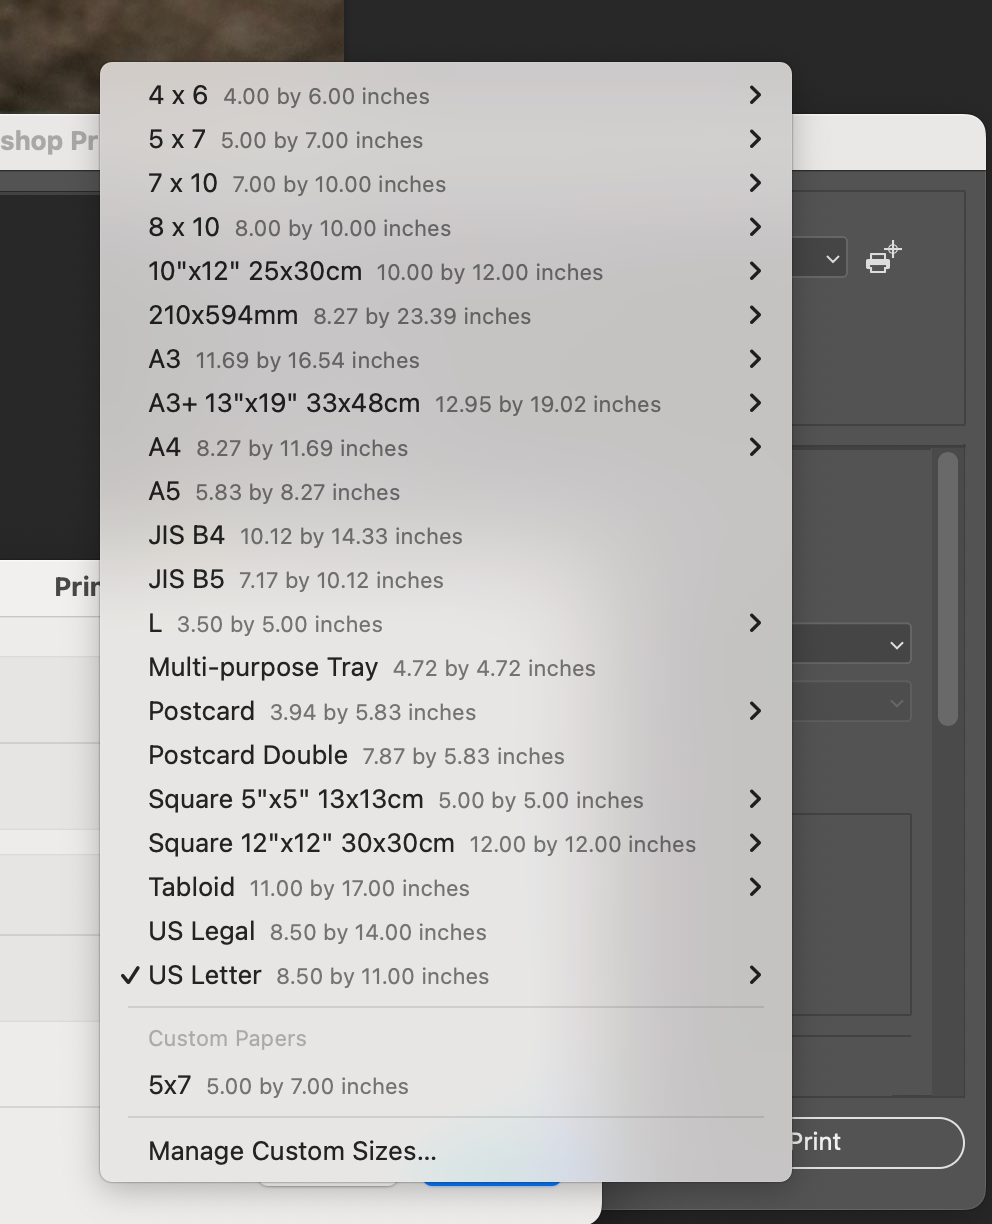Open the Square 12"x12" 30x30cm submenu
The width and height of the screenshot is (992, 1224).
(754, 843)
